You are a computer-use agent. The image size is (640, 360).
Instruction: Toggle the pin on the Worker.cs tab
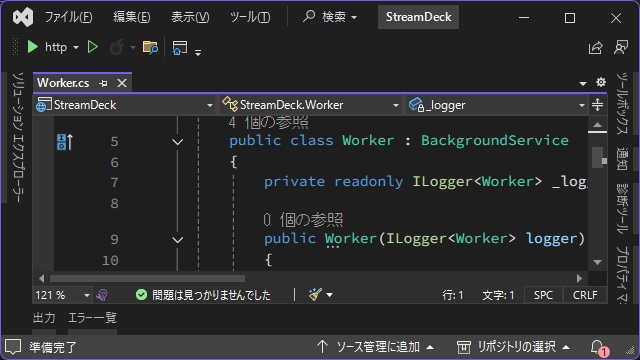pos(103,83)
